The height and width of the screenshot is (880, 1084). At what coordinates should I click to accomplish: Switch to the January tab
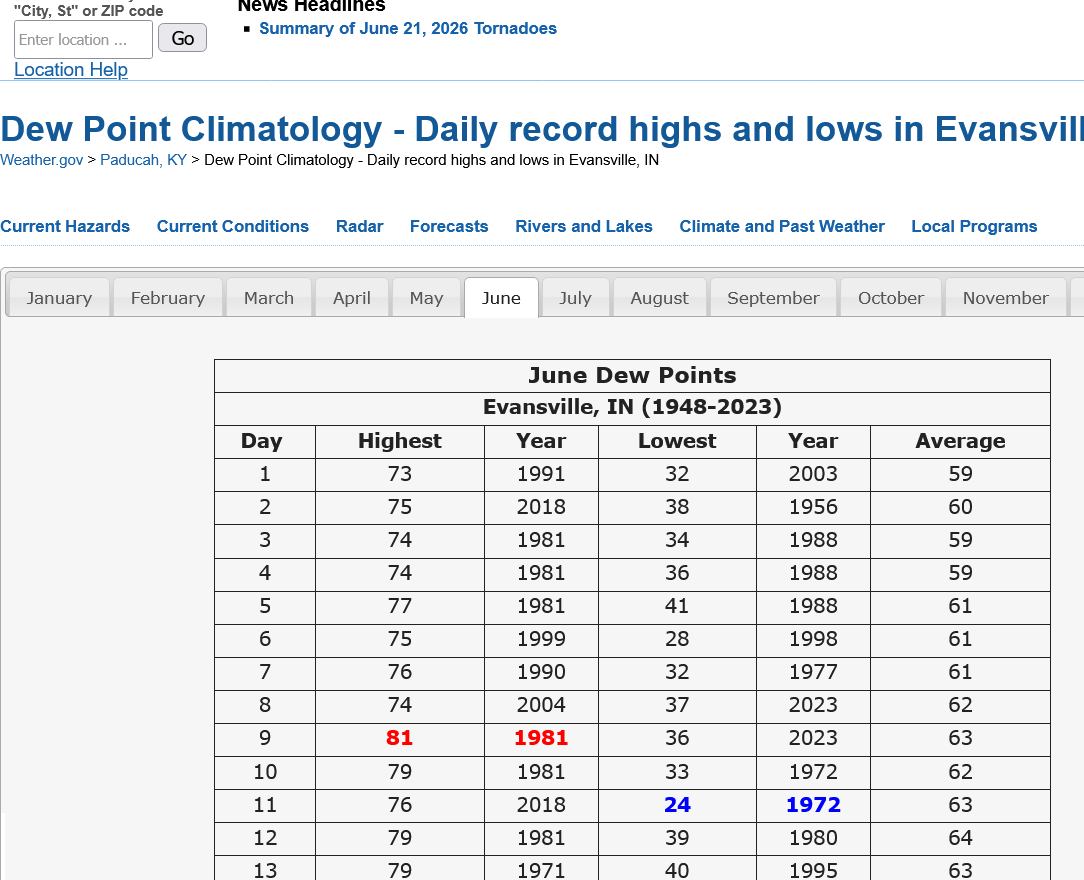point(59,298)
